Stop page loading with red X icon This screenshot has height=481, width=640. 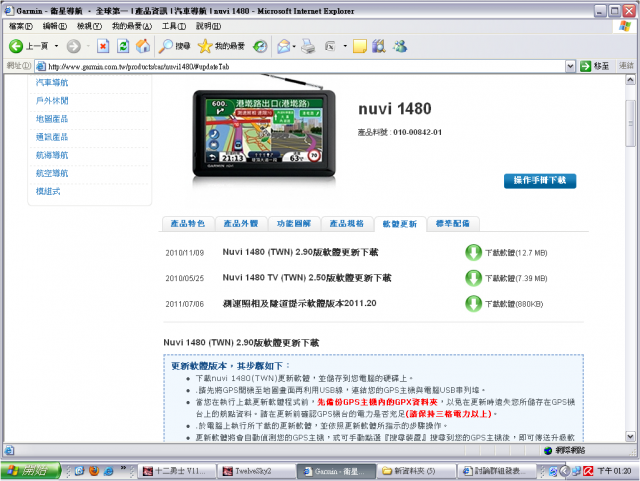pyautogui.click(x=103, y=46)
